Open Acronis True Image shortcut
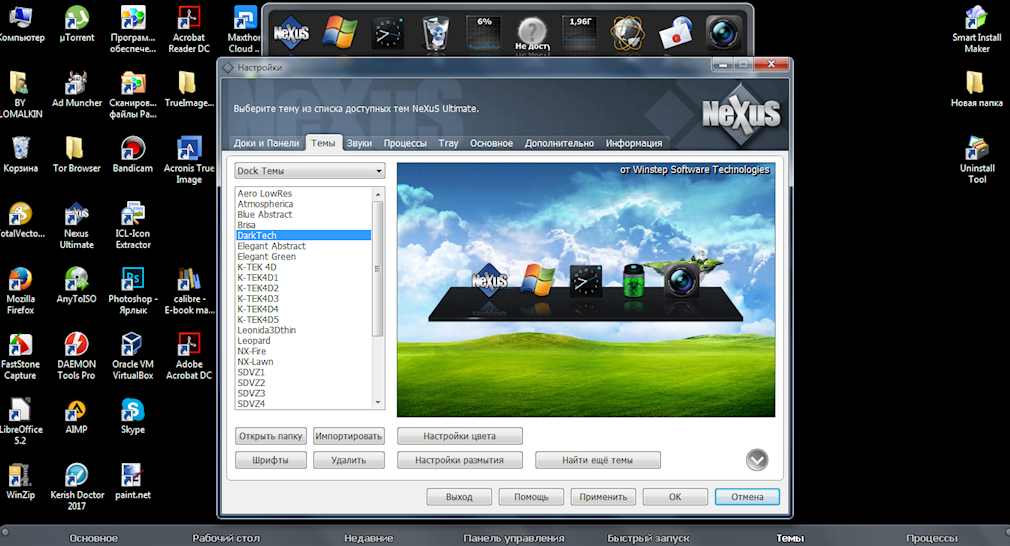1010x546 pixels. coord(189,160)
